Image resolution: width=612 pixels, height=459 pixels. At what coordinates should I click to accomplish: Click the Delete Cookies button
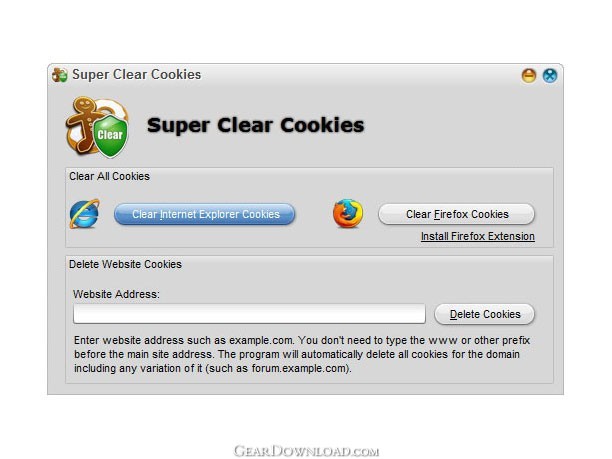coord(484,314)
